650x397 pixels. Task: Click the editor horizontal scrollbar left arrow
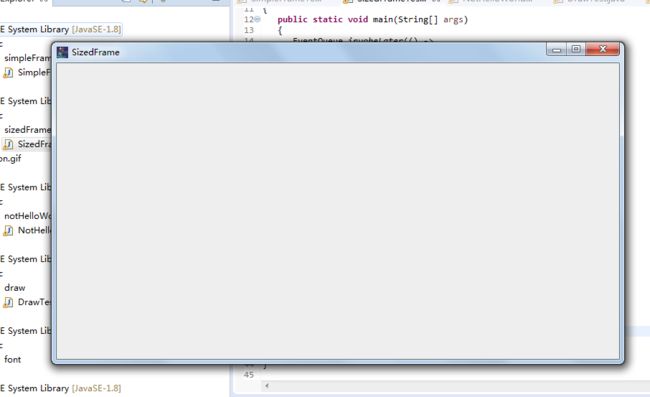point(267,386)
